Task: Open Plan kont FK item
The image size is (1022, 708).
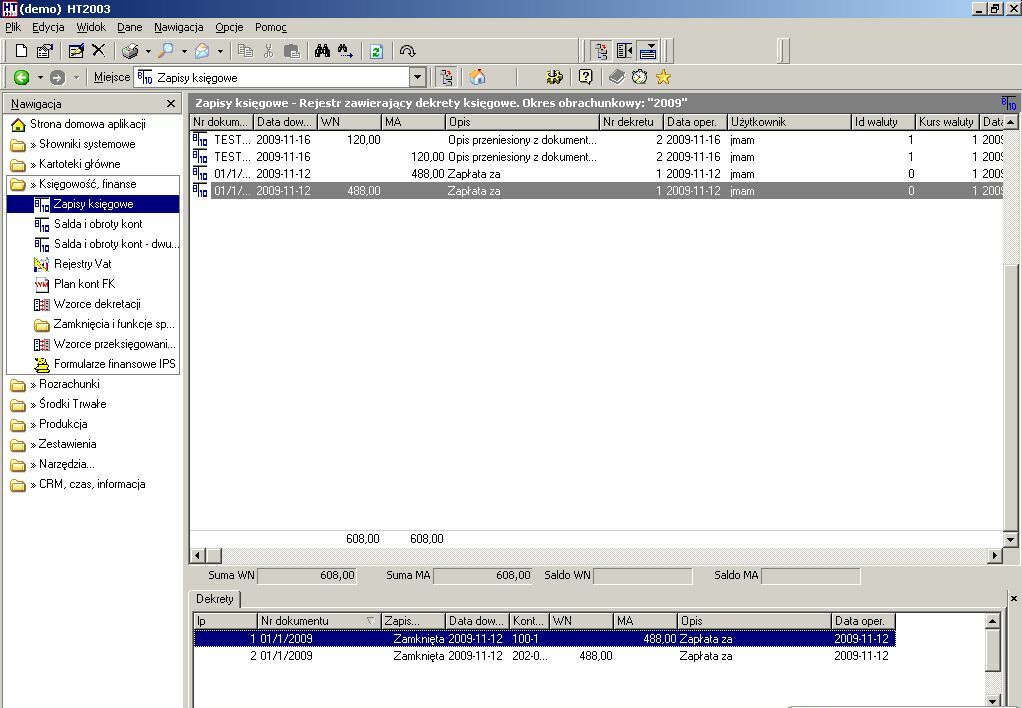Action: (x=84, y=284)
